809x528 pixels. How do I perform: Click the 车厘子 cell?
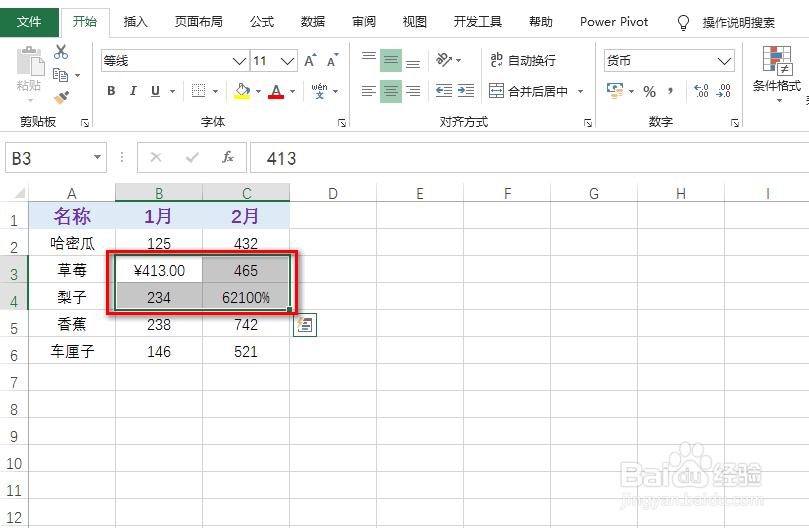72,352
